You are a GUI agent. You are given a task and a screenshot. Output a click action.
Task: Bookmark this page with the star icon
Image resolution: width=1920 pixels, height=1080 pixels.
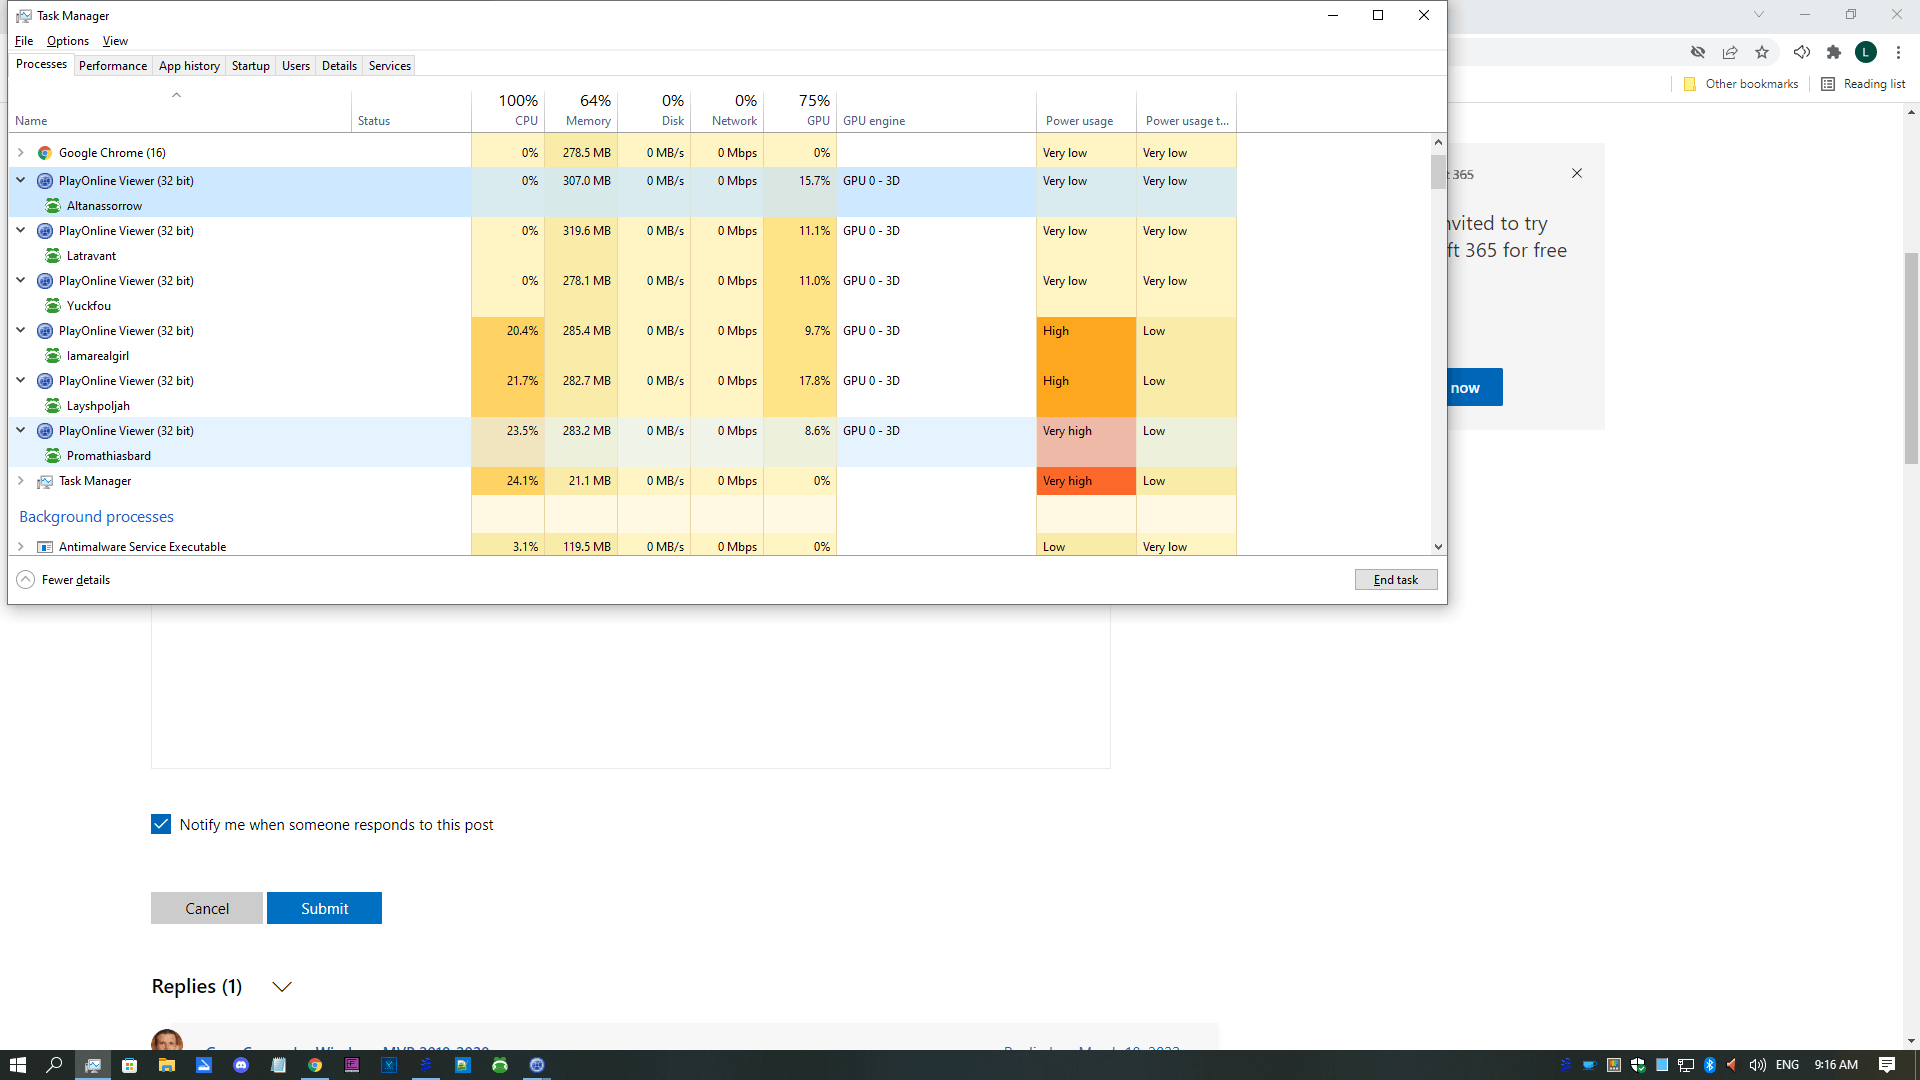point(1762,52)
